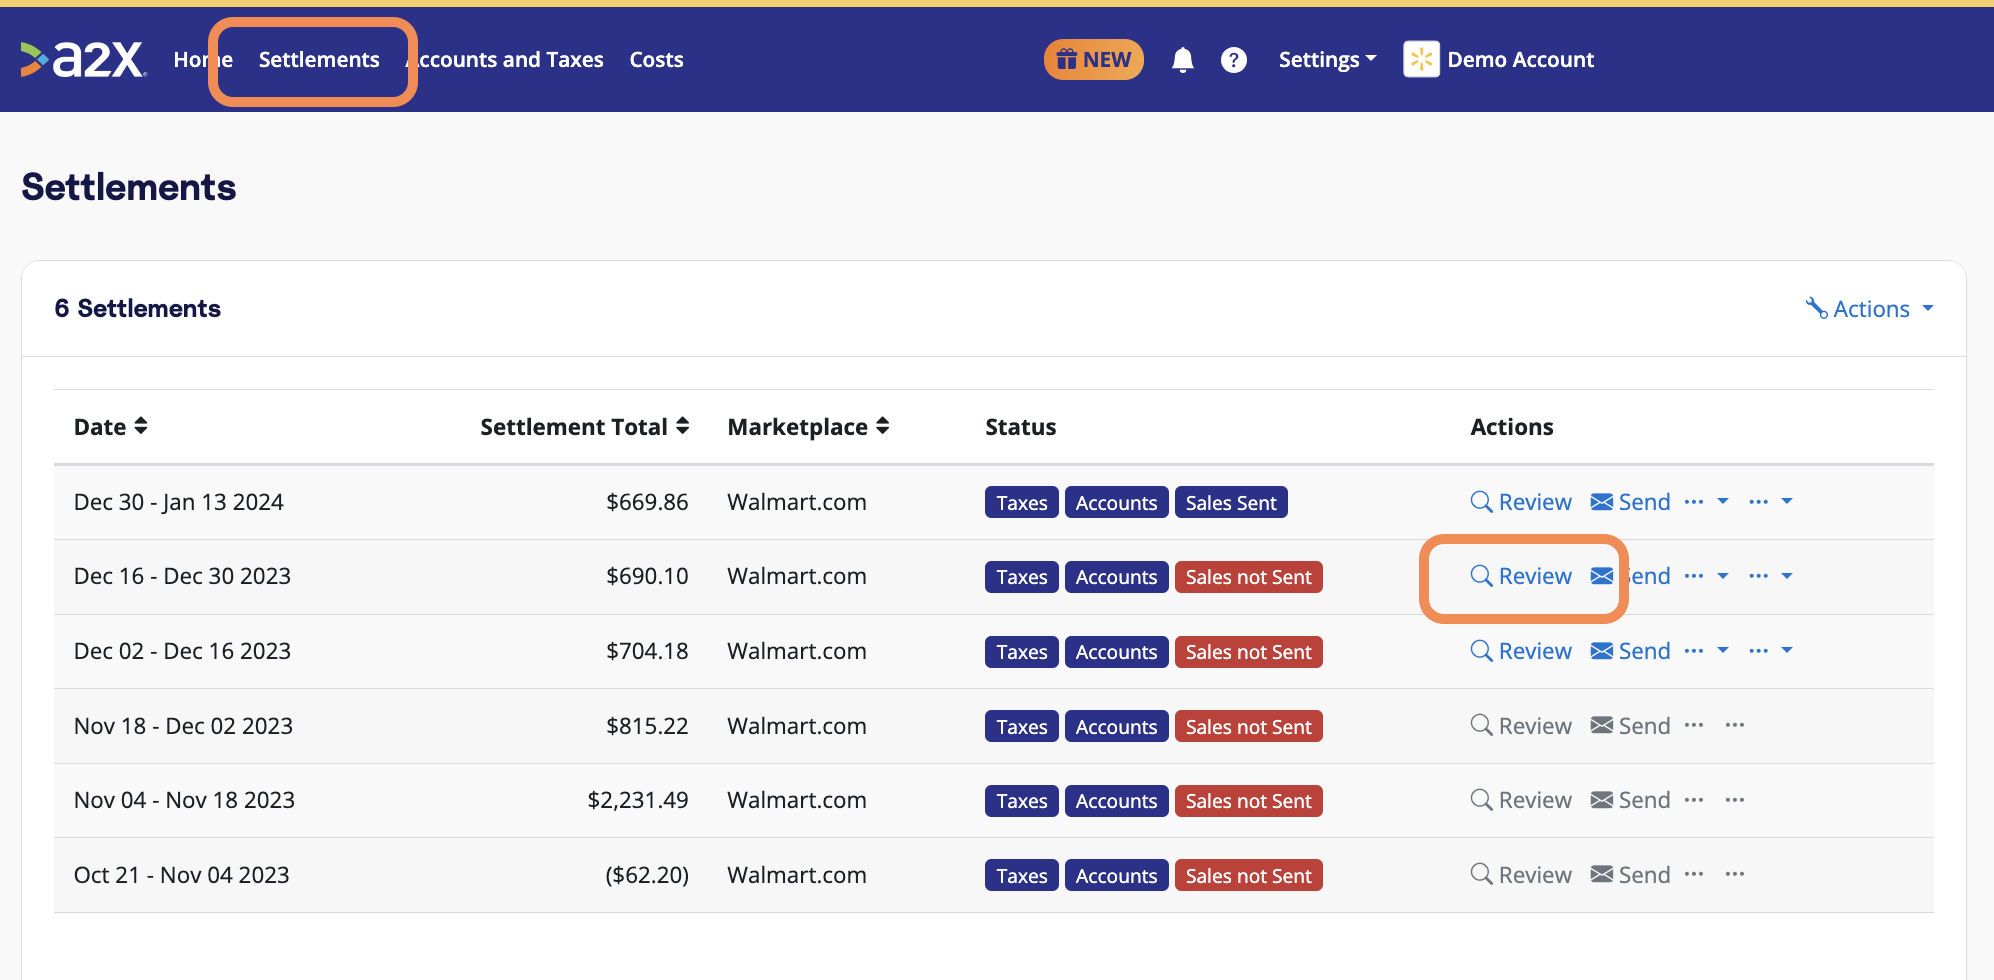Click the Walmart Demo Account icon
This screenshot has width=1994, height=980.
coord(1421,59)
